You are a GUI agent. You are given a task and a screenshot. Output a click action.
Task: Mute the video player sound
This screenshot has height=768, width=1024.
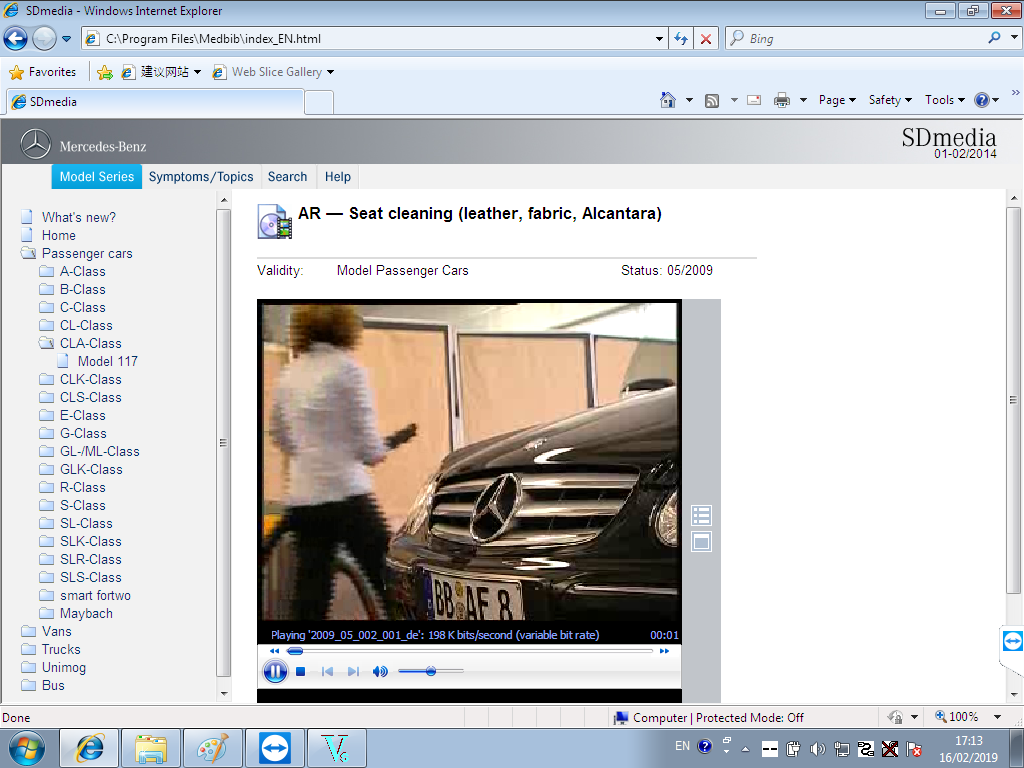tap(380, 672)
